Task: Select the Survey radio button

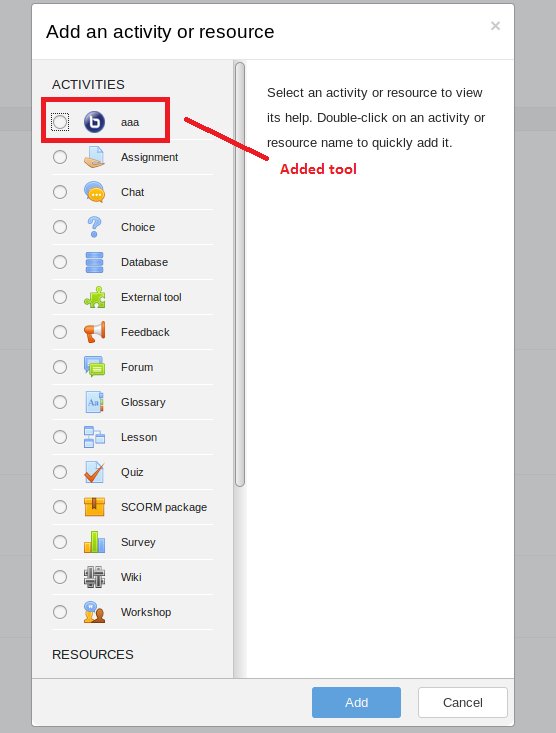Action: (60, 542)
